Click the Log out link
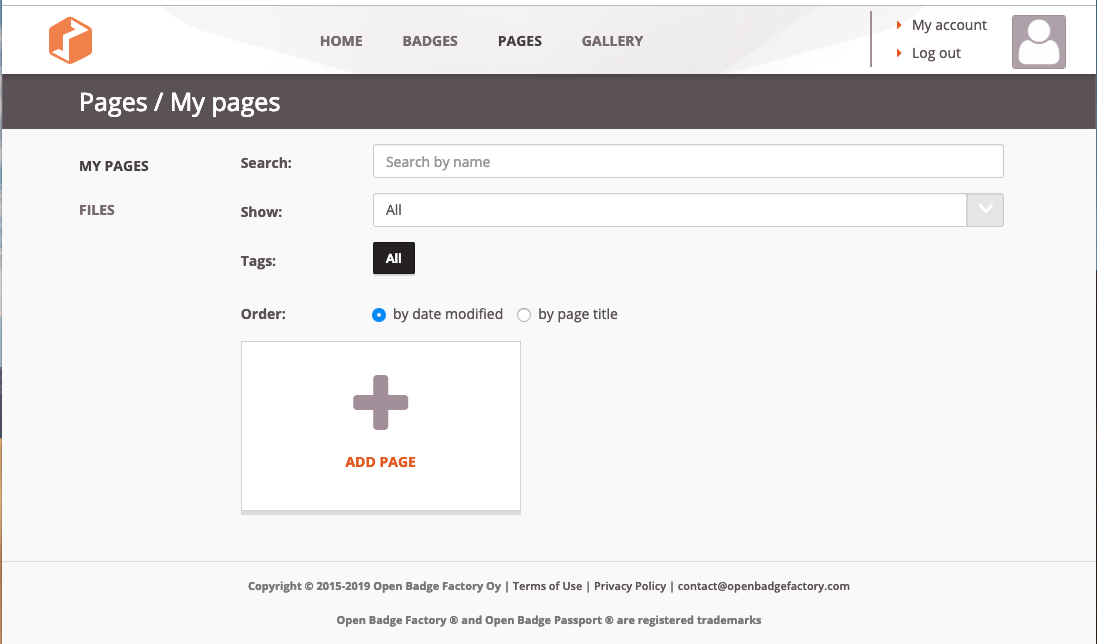This screenshot has height=644, width=1097. 936,53
